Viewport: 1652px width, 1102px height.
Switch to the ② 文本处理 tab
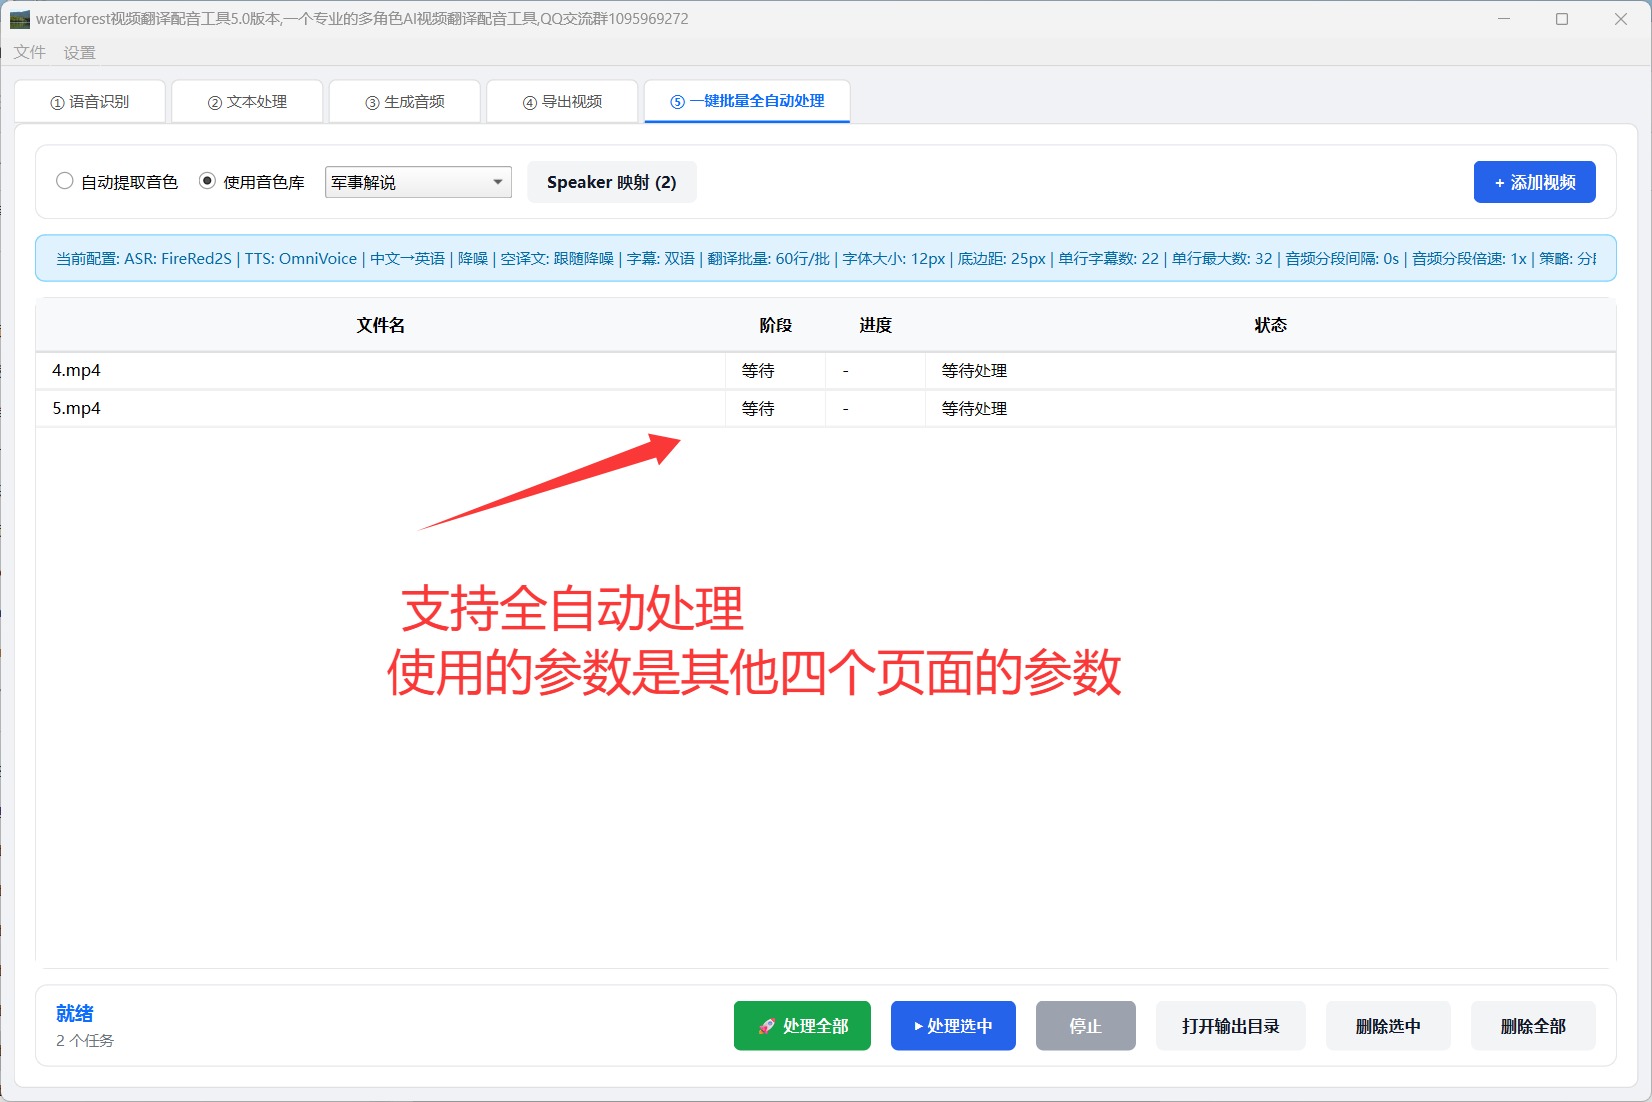[x=247, y=101]
